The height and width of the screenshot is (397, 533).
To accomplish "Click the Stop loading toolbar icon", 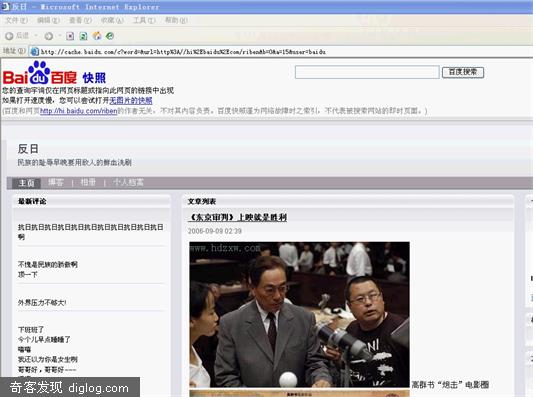I will click(x=70, y=36).
